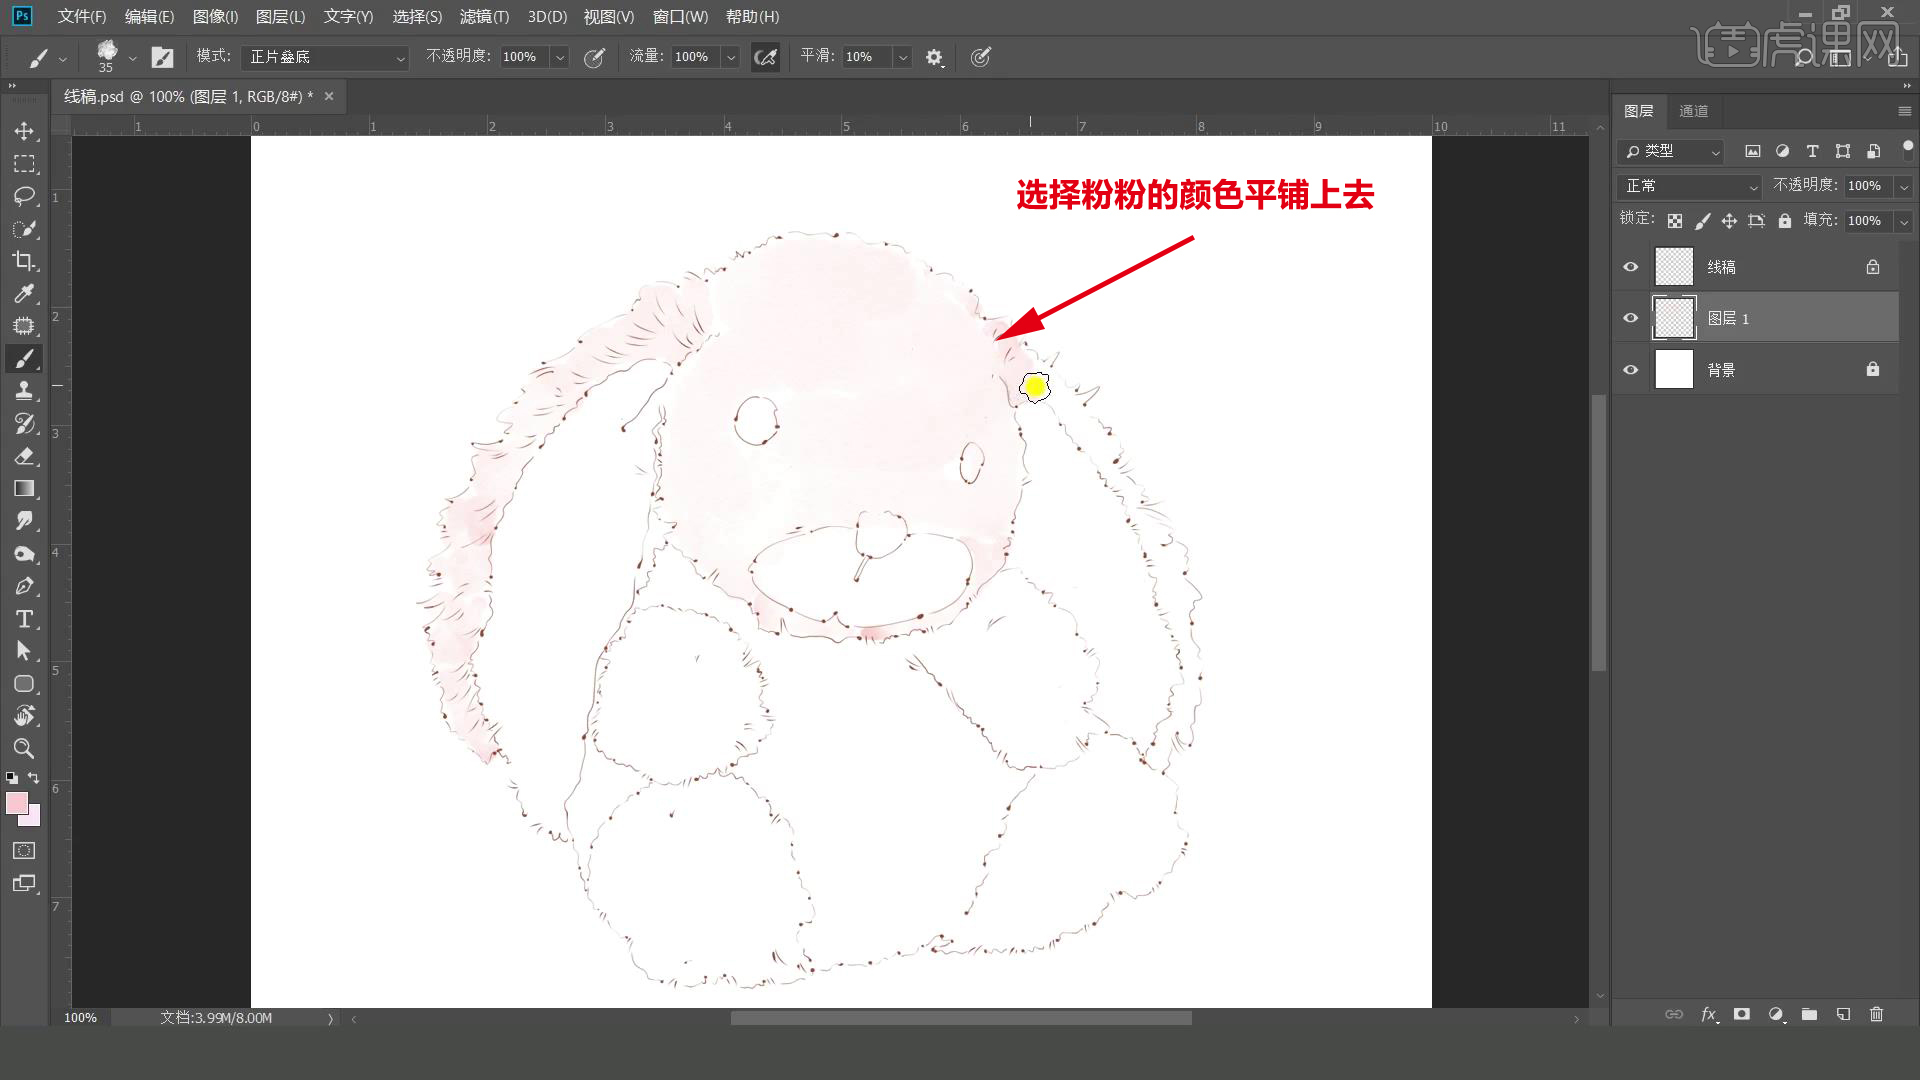Viewport: 1920px width, 1080px height.
Task: Change screen mode
Action: pyautogui.click(x=24, y=883)
